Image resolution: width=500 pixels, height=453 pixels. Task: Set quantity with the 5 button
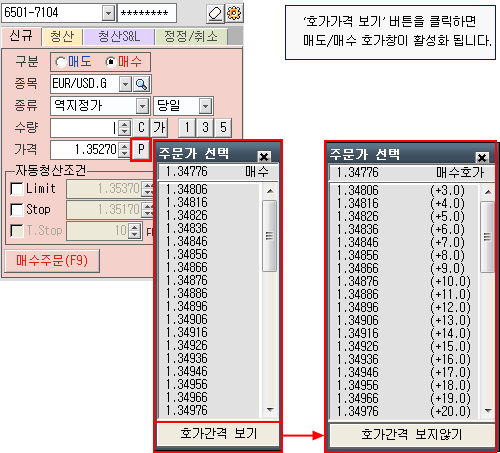(x=223, y=128)
